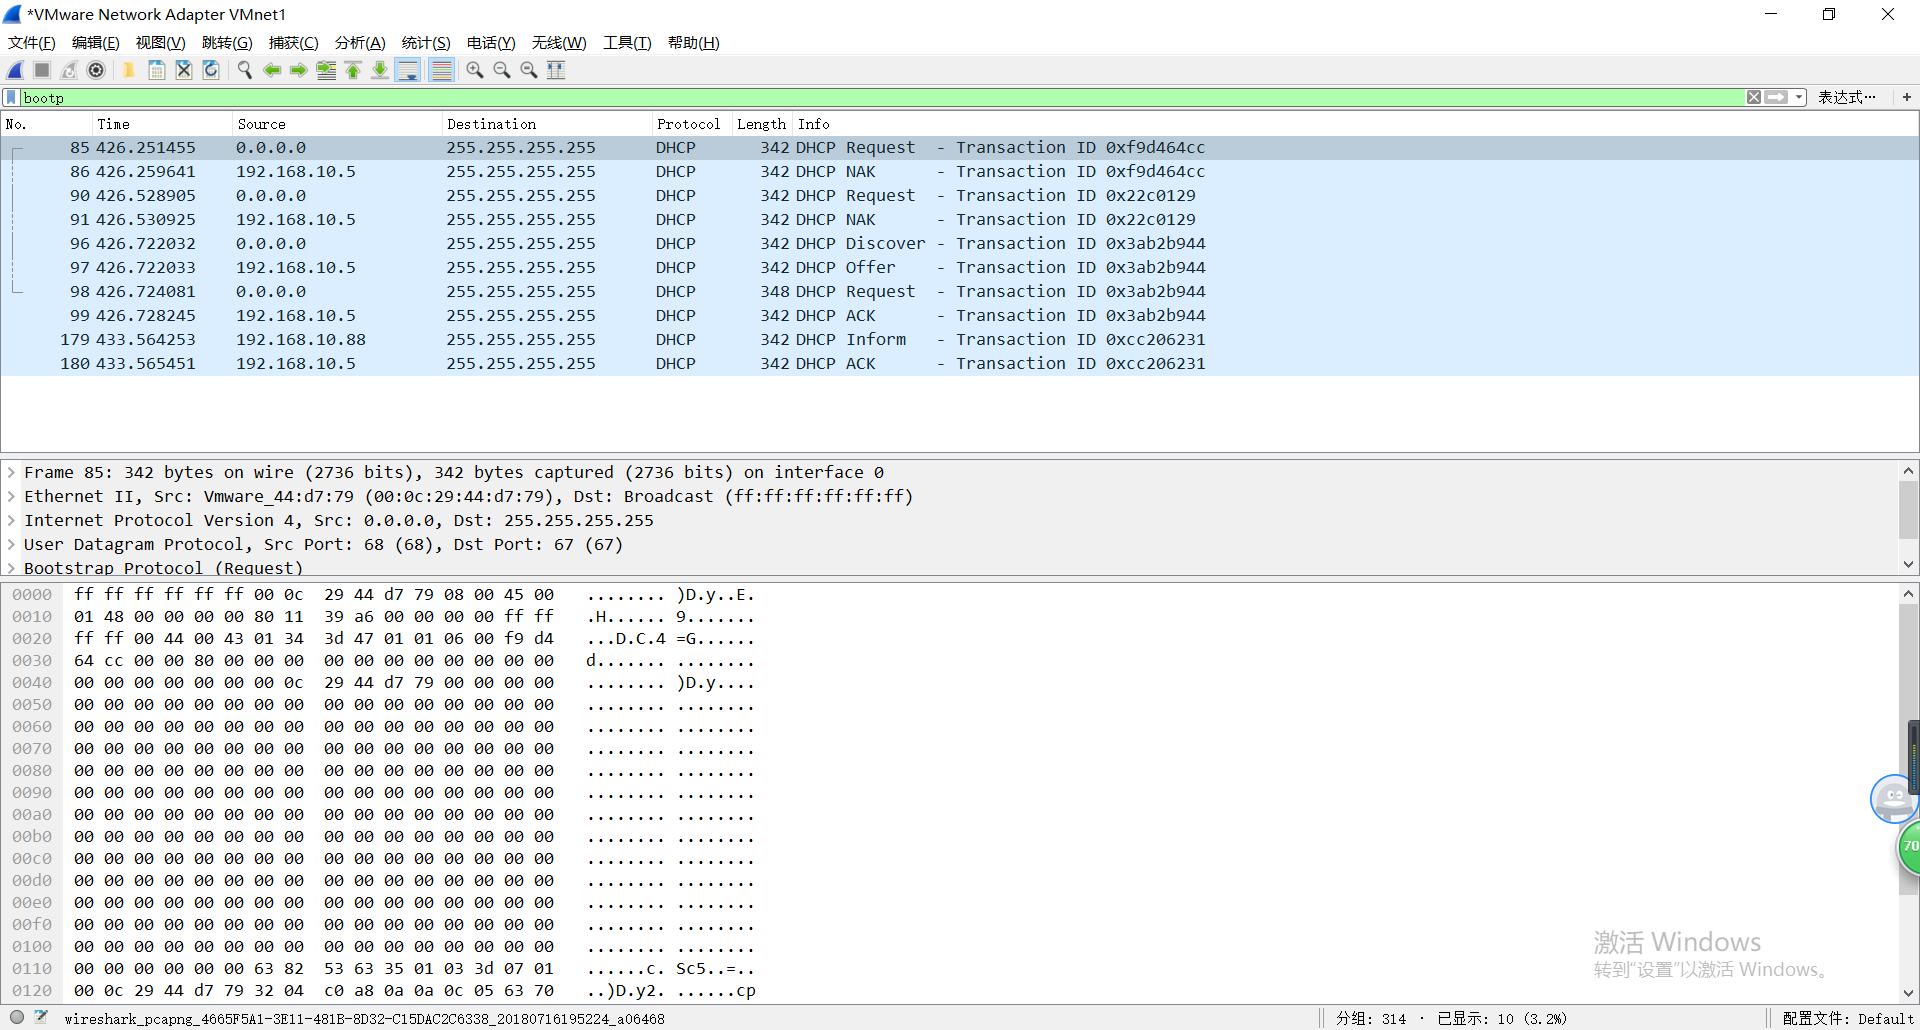The image size is (1920, 1030).
Task: Start capturing packets with shark fin icon
Action: [x=16, y=70]
